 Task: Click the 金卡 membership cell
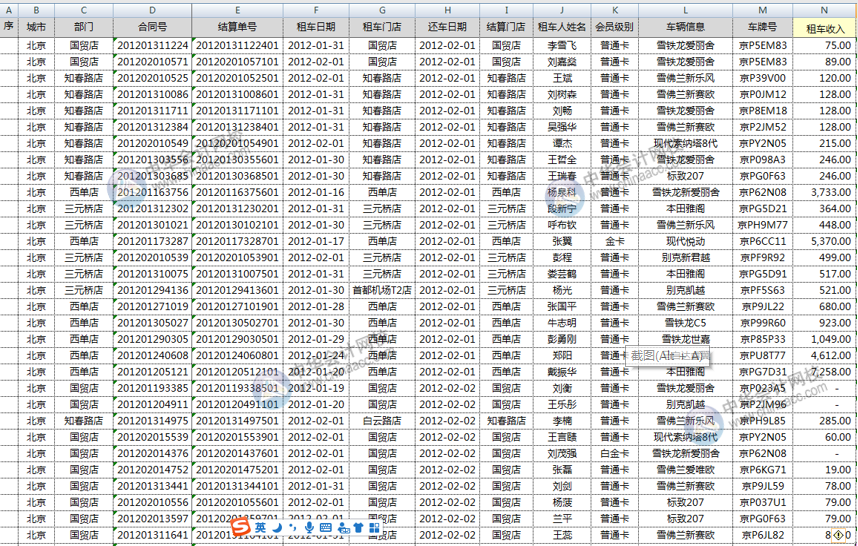point(613,241)
